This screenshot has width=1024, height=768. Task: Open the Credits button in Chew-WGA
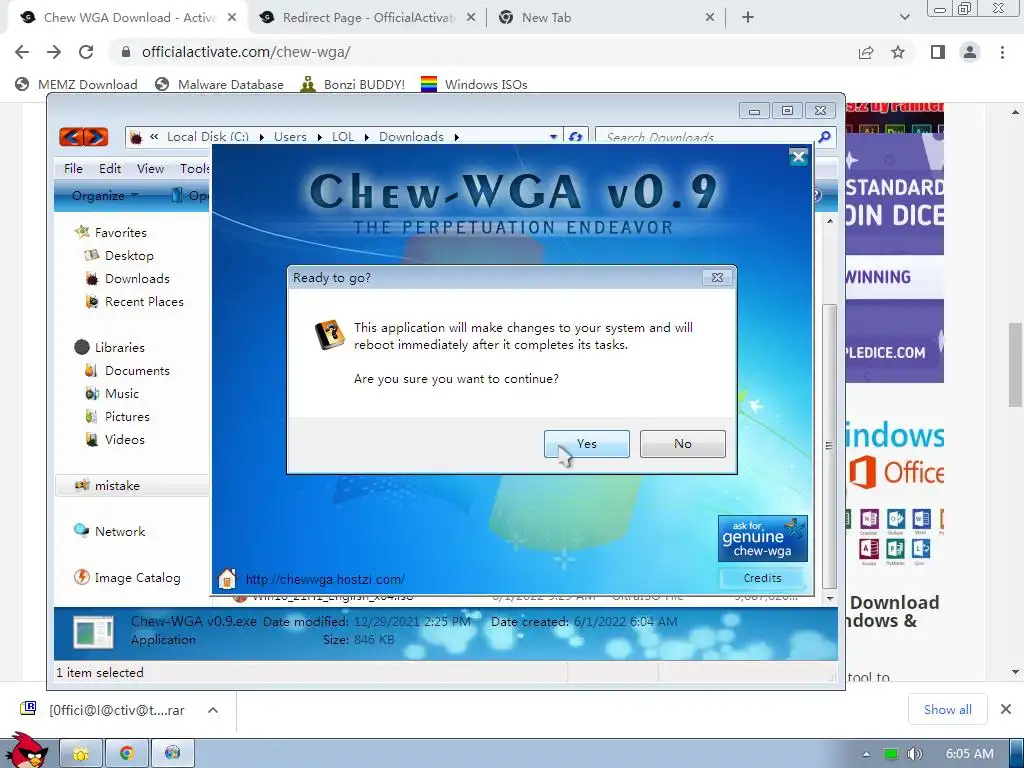click(762, 578)
